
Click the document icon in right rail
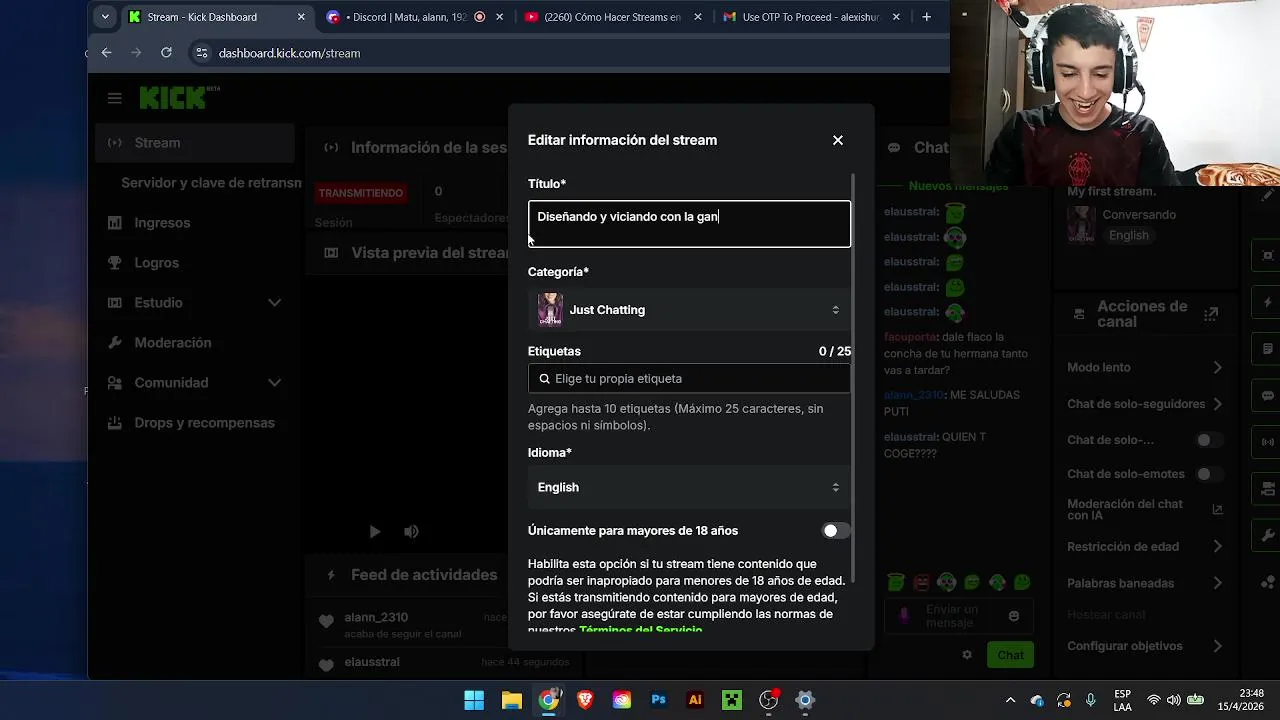[1268, 349]
